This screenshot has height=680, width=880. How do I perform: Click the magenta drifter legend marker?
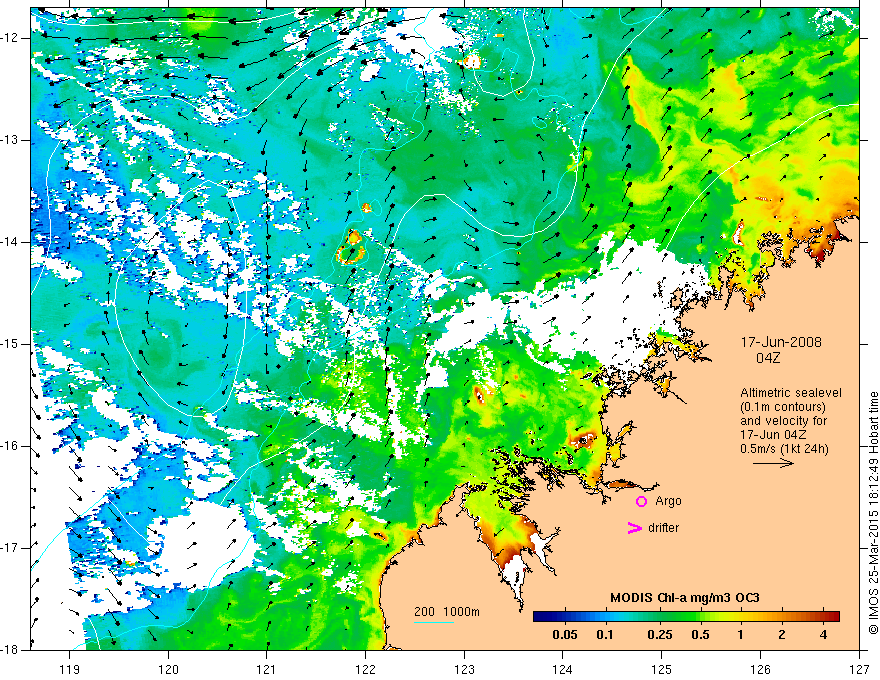(634, 527)
